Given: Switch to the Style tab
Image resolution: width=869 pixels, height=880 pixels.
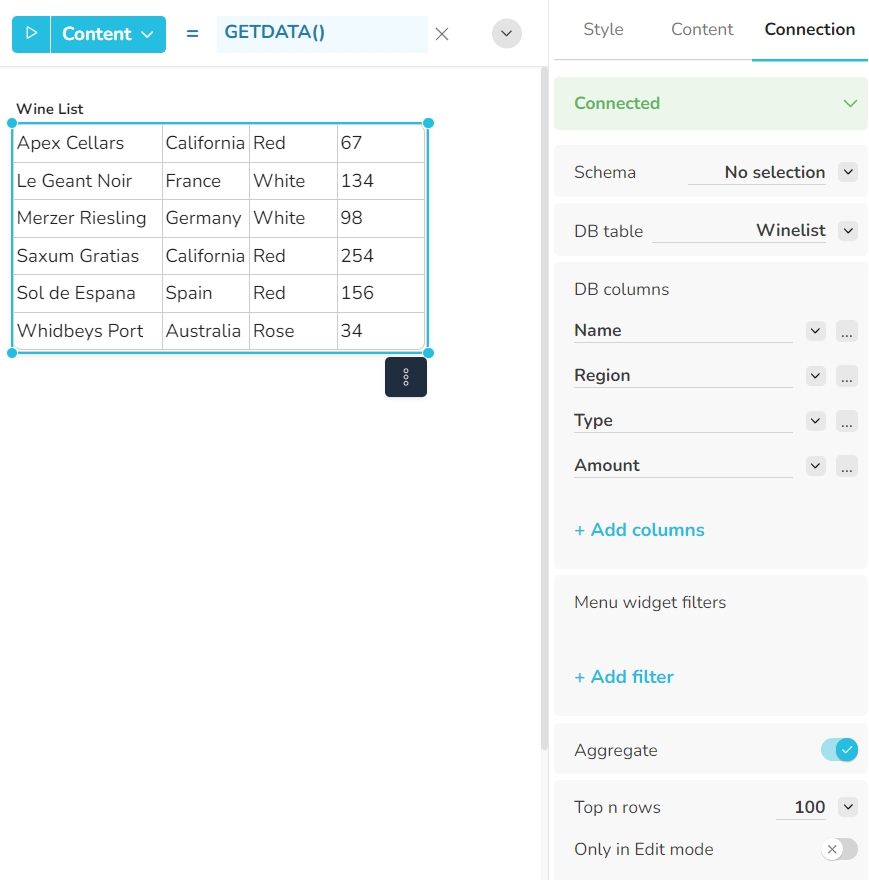Looking at the screenshot, I should pyautogui.click(x=603, y=30).
